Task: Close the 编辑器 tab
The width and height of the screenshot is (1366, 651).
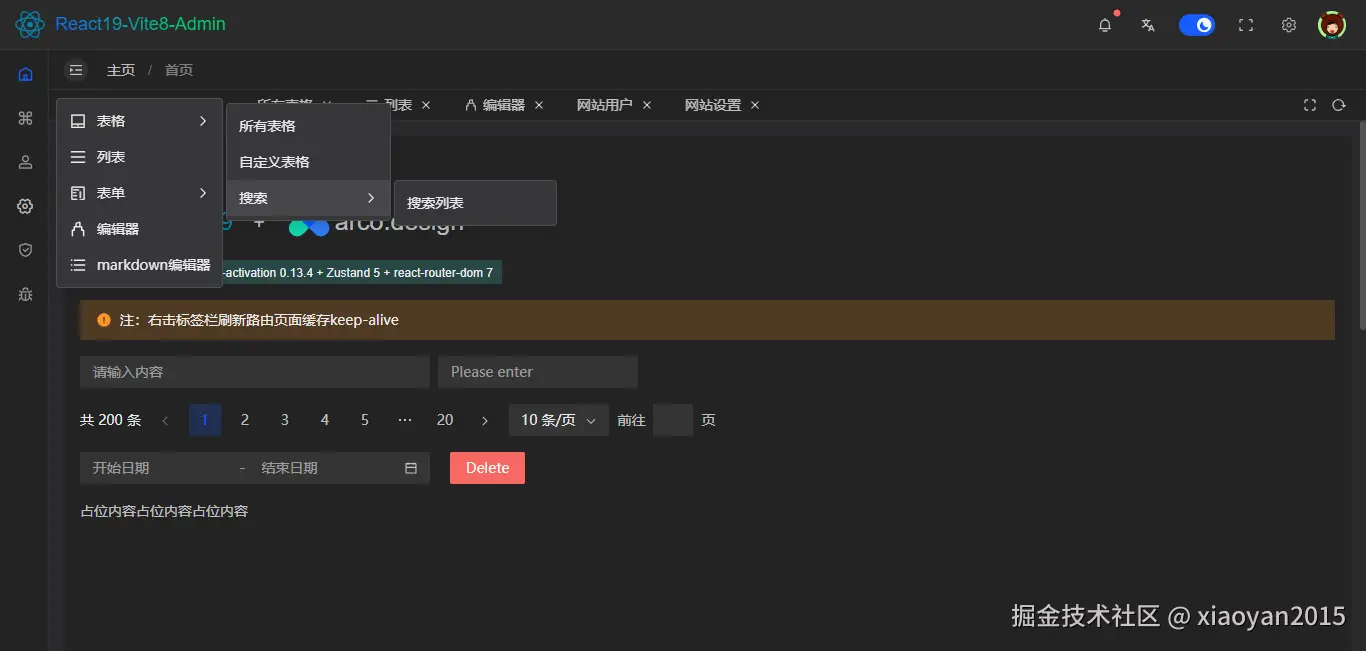Action: (539, 105)
